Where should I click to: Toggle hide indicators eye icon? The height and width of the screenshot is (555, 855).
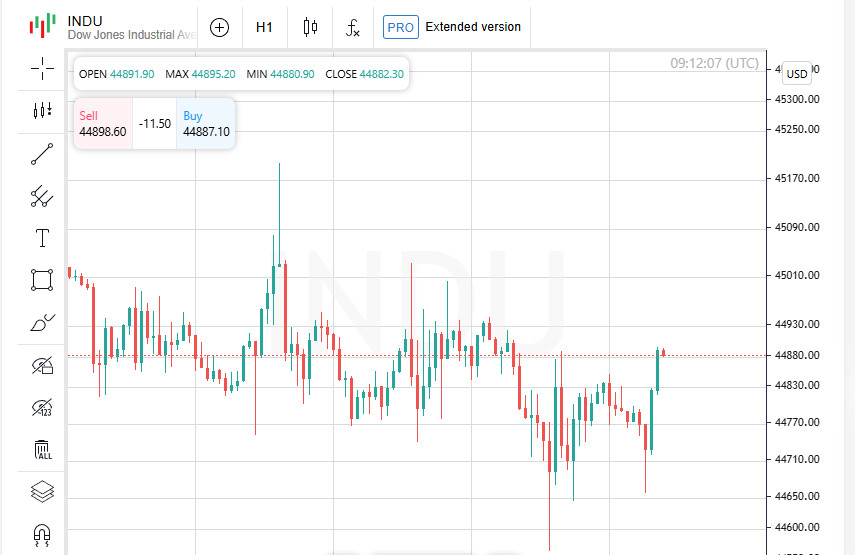pyautogui.click(x=42, y=407)
